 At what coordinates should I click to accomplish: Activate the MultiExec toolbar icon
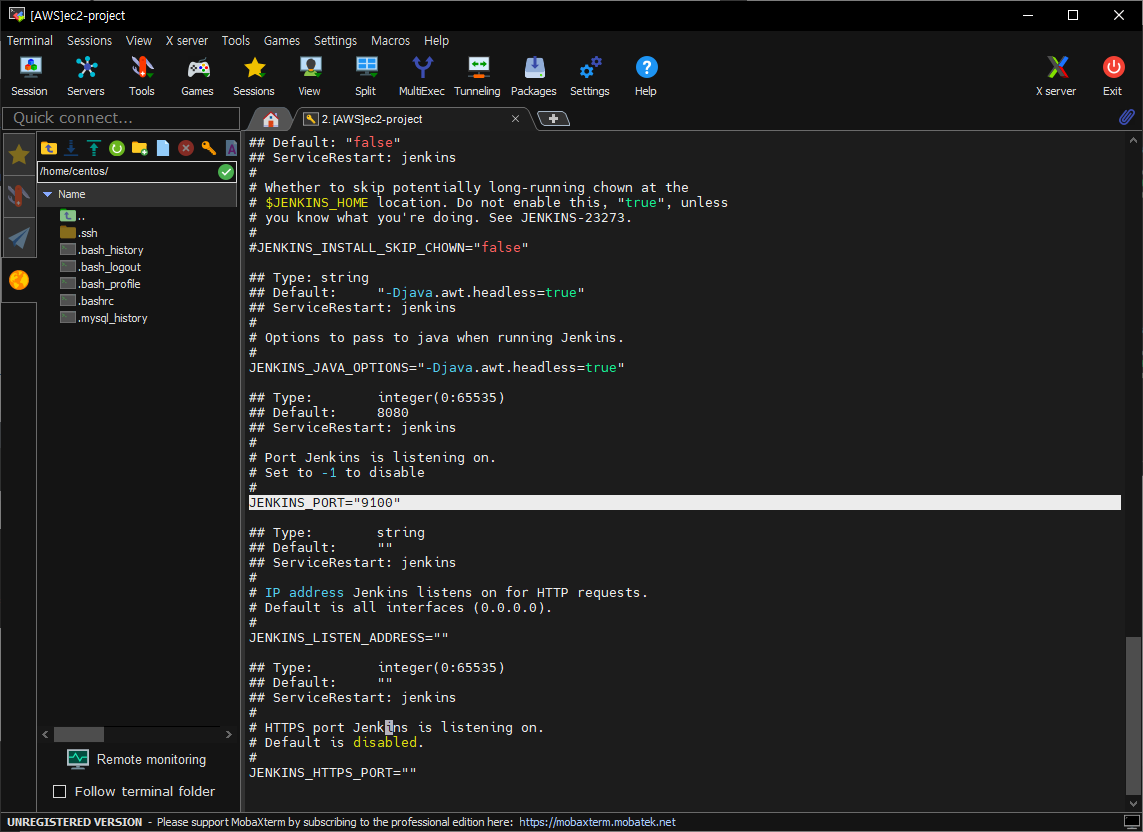(422, 76)
